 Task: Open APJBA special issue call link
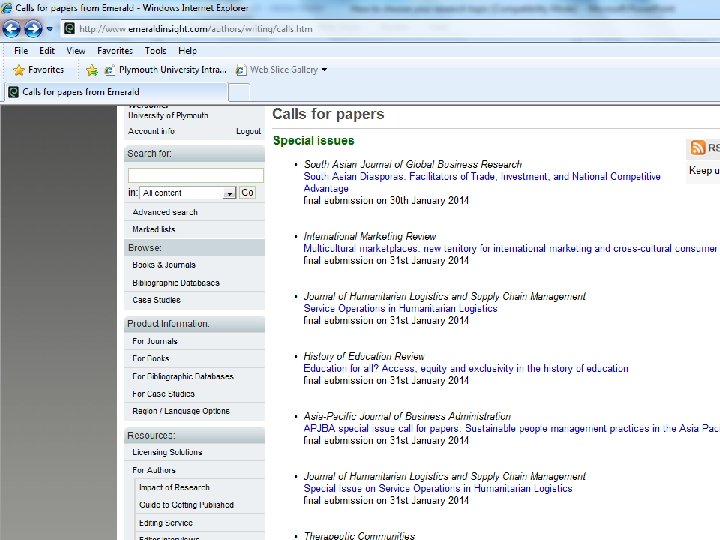[511, 428]
